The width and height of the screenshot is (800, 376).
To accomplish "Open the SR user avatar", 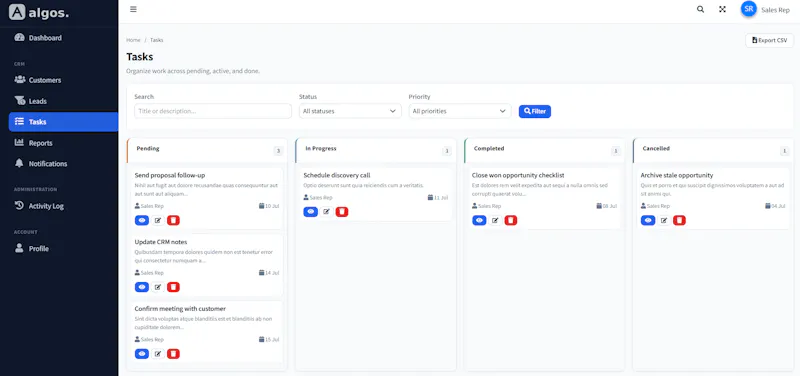I will point(748,9).
